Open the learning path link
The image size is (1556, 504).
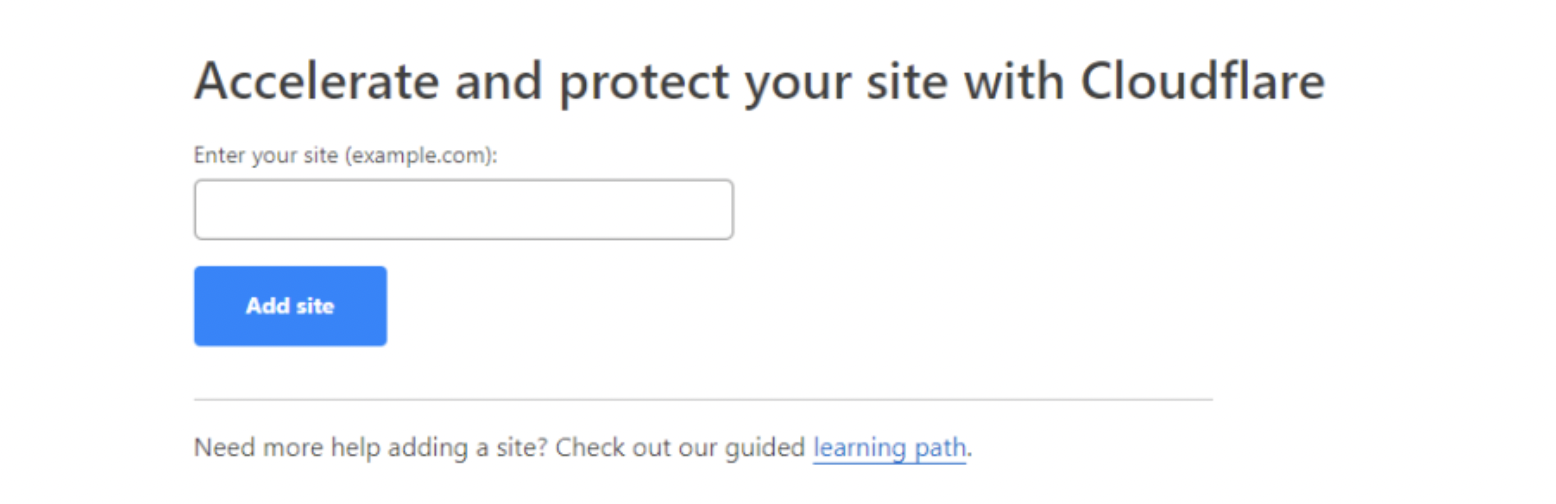[x=889, y=447]
